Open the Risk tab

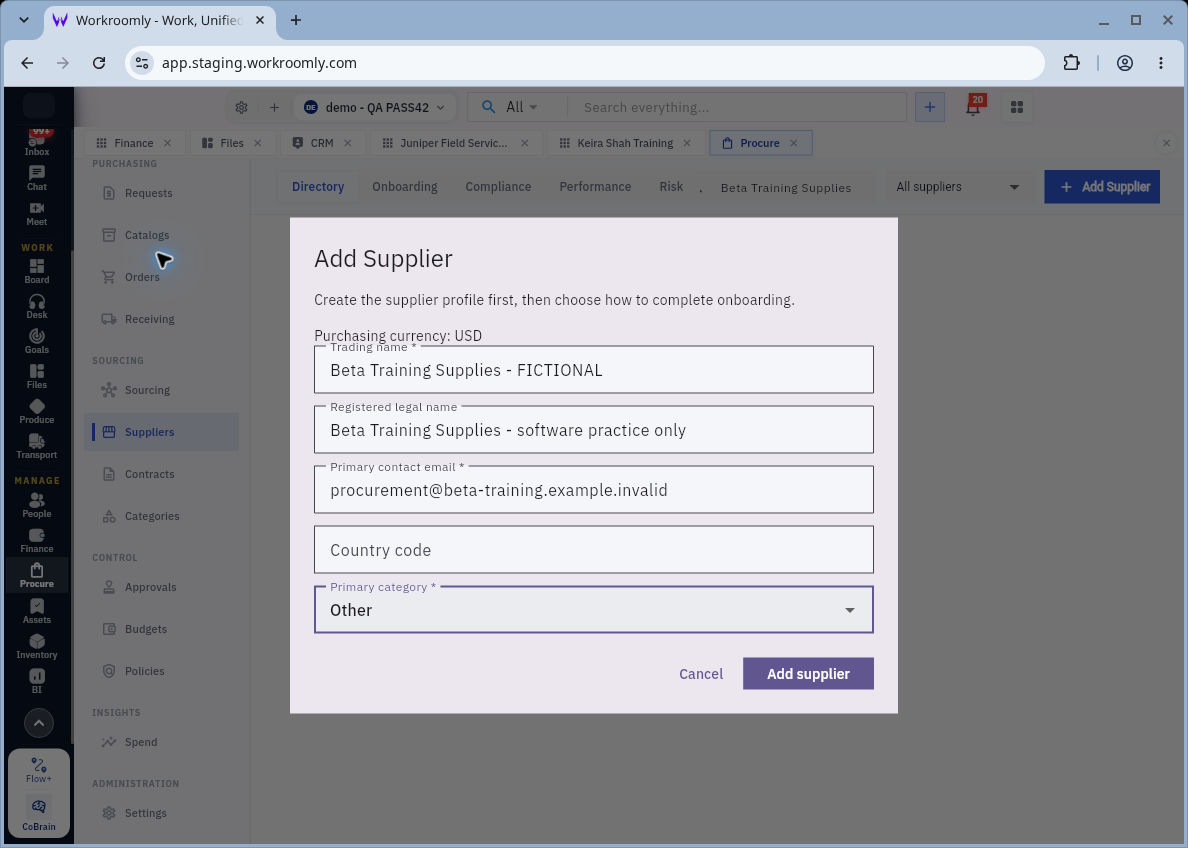[671, 186]
